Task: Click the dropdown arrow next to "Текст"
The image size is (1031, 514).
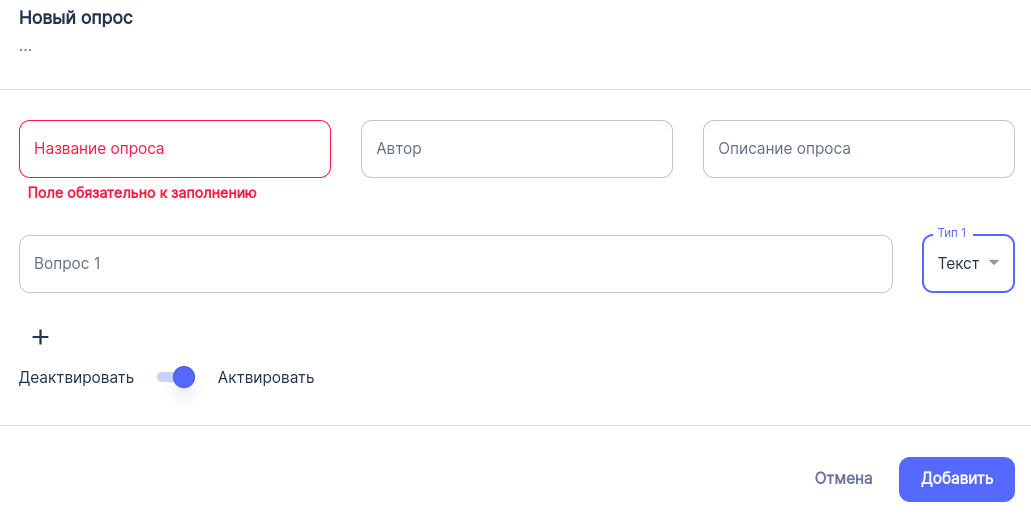Action: [994, 263]
